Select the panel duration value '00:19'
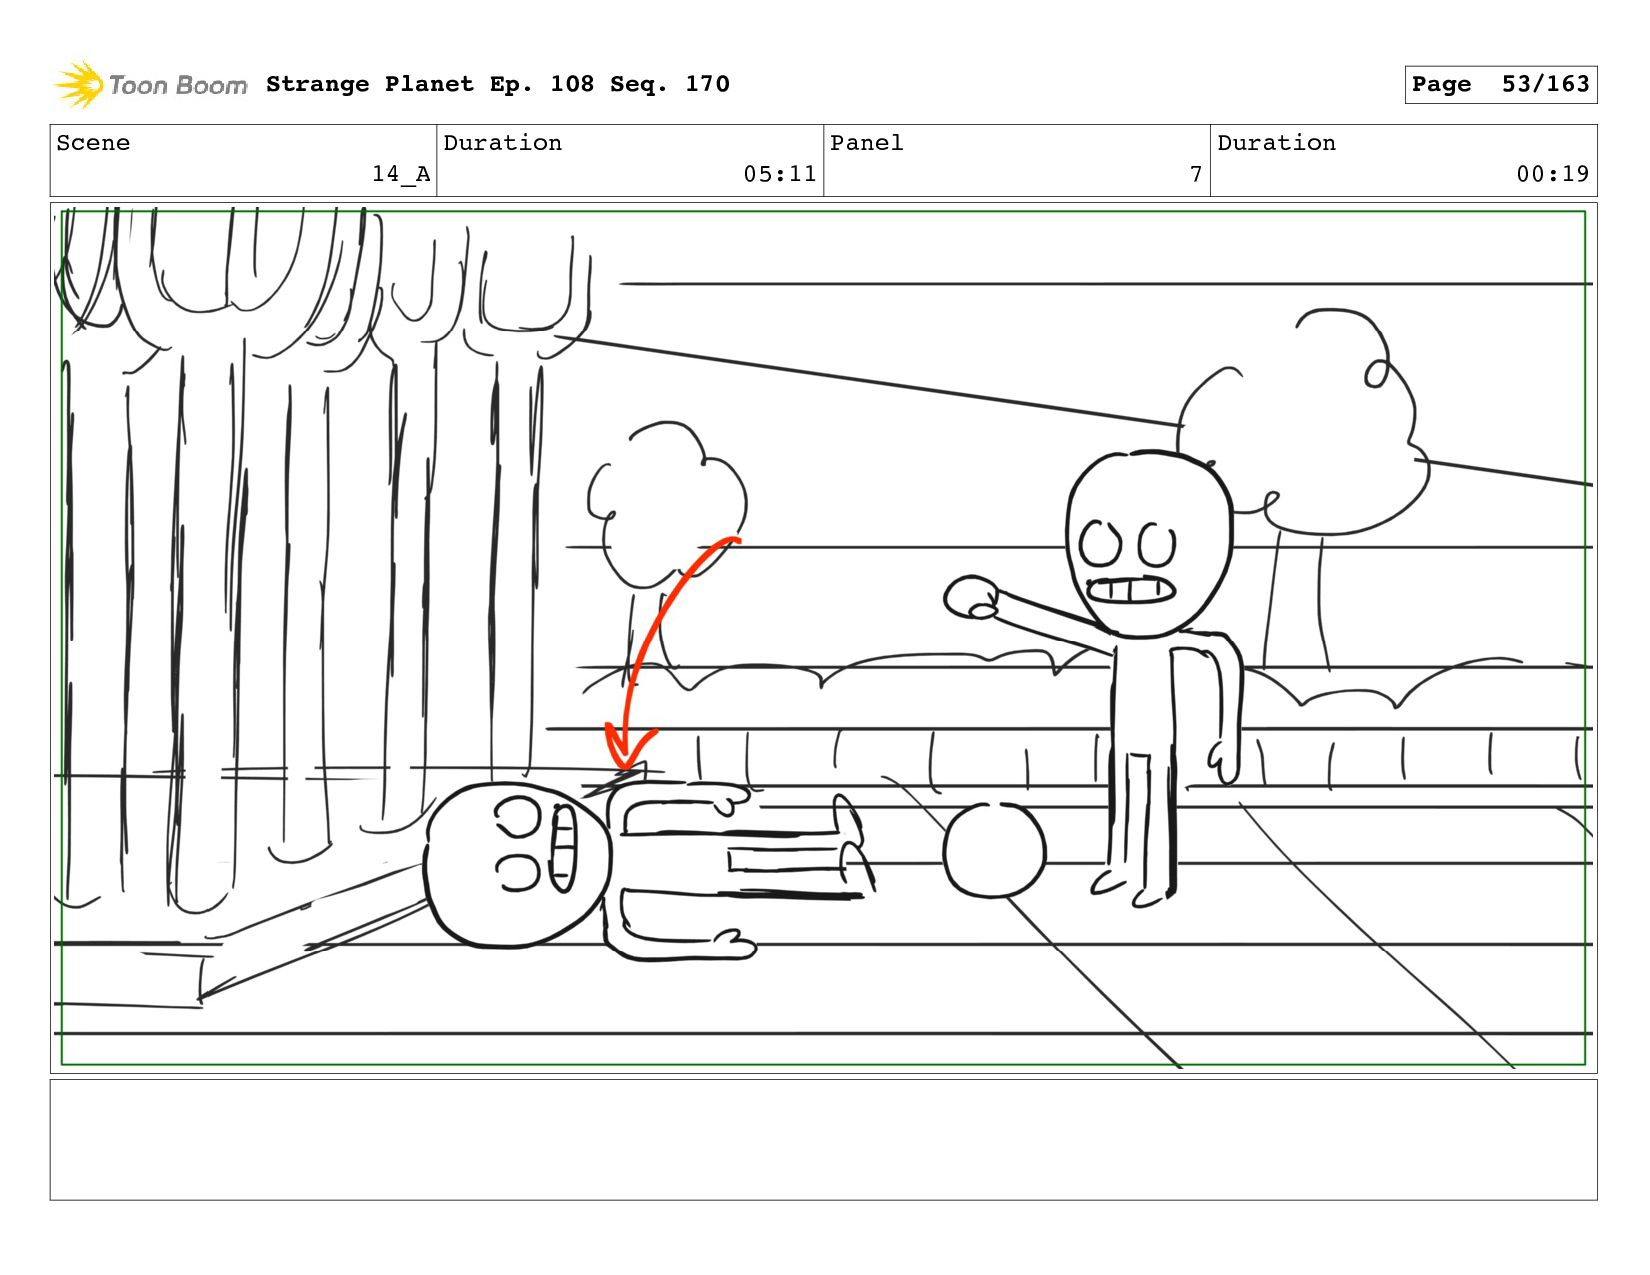 point(1553,174)
